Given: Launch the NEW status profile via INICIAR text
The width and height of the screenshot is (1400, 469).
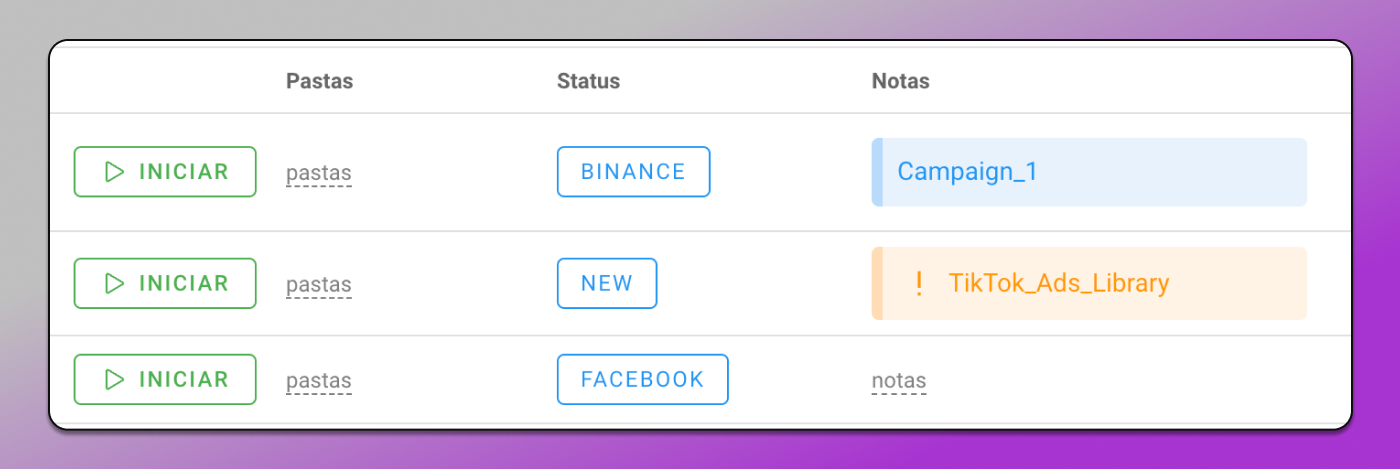Looking at the screenshot, I should tap(184, 283).
